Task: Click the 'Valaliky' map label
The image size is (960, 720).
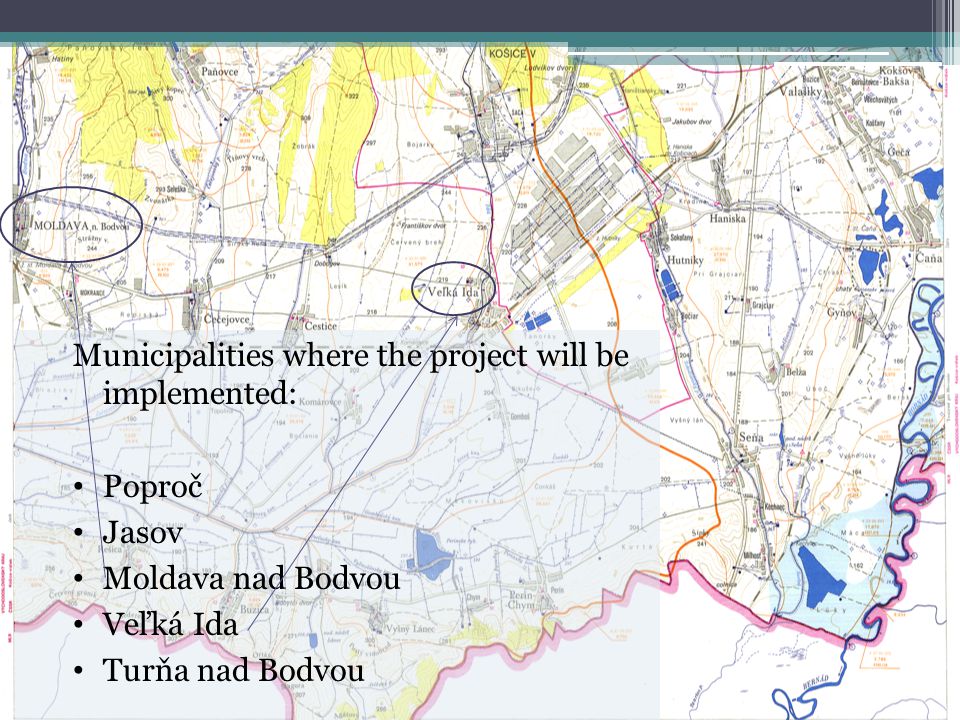Action: tap(801, 91)
